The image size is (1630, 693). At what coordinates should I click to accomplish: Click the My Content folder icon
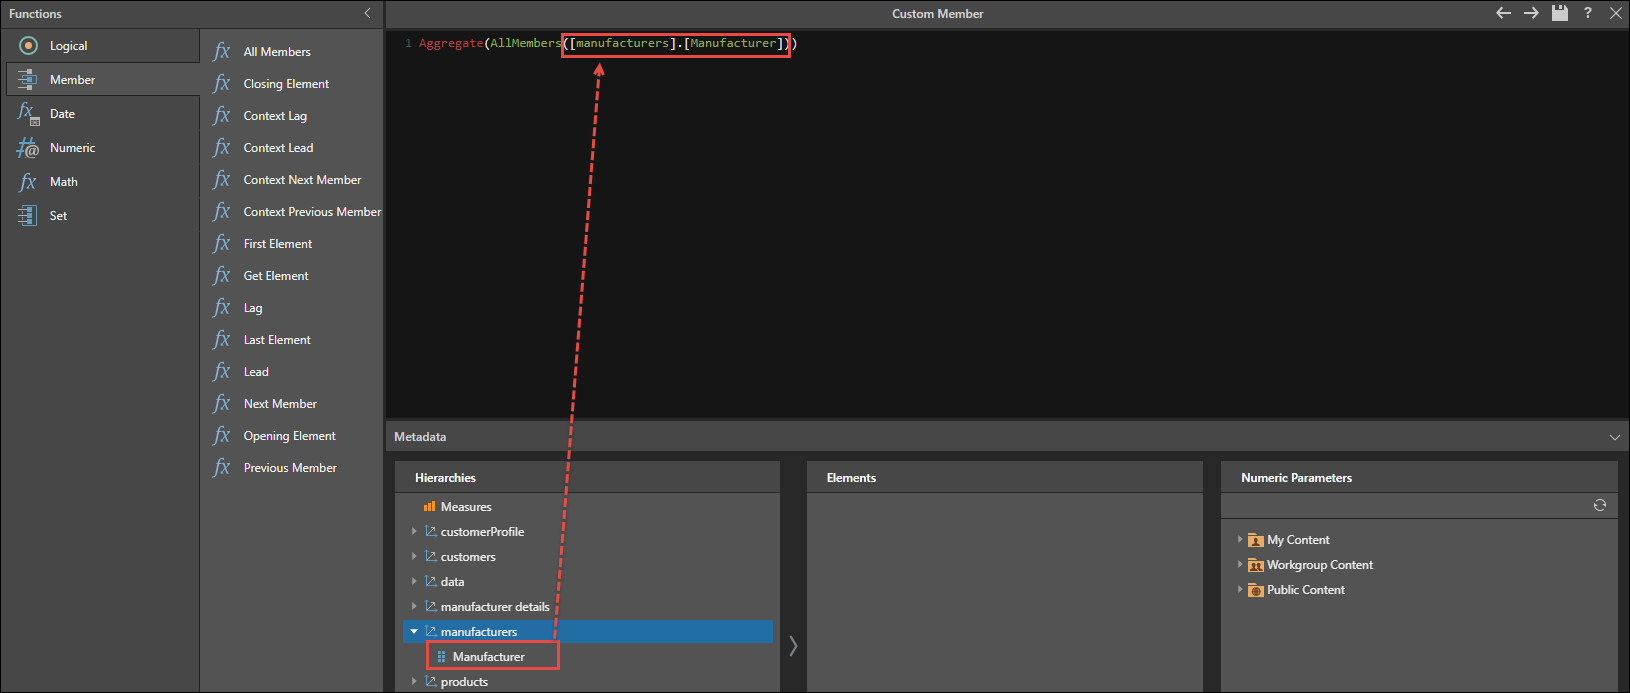[1255, 540]
